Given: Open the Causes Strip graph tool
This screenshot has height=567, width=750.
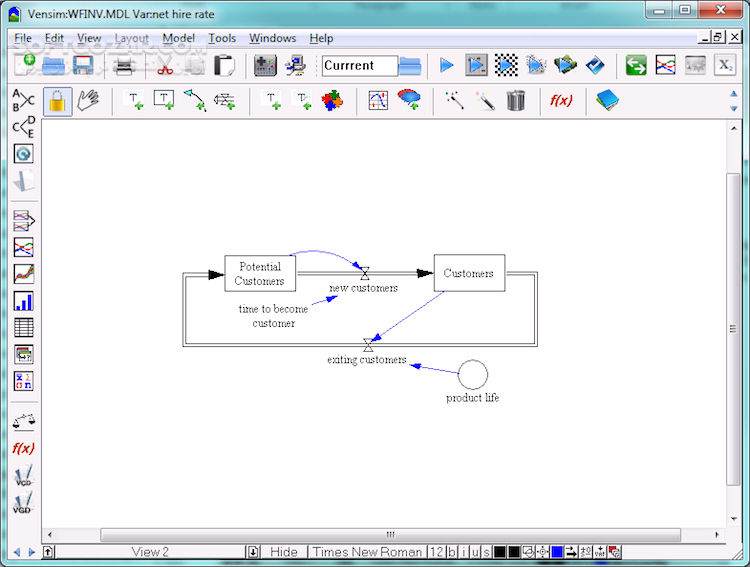Looking at the screenshot, I should click(23, 221).
